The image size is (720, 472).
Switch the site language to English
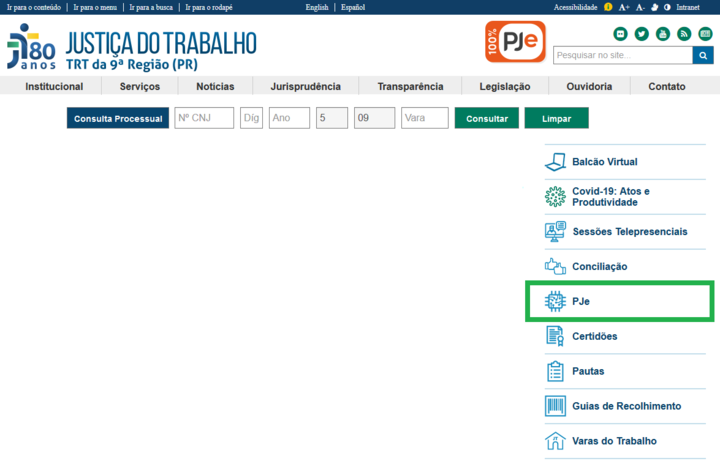coord(317,7)
